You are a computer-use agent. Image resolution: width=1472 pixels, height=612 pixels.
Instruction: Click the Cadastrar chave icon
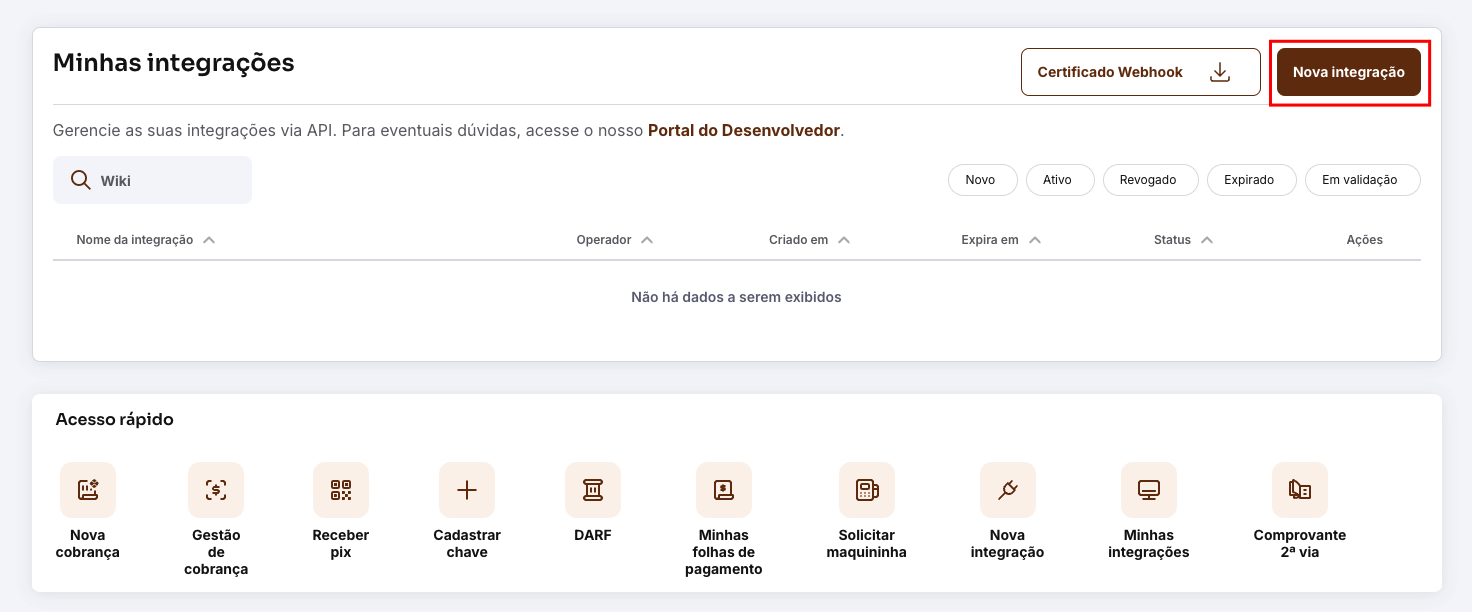[x=466, y=490]
